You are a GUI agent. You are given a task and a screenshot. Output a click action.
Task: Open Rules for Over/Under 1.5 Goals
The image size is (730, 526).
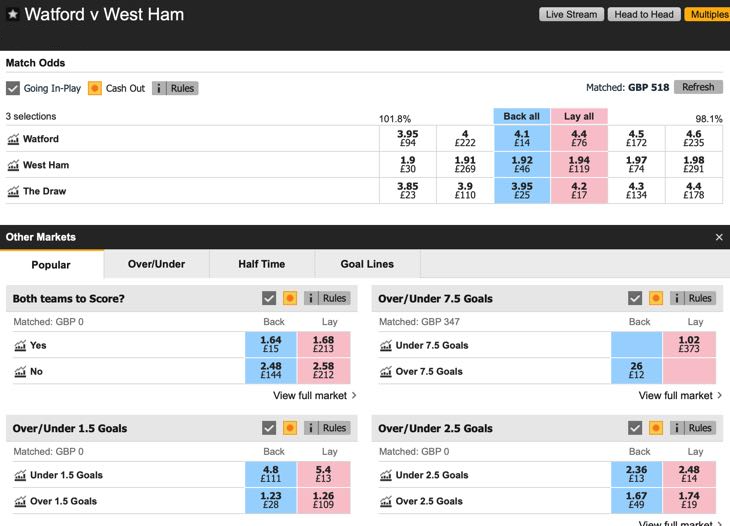pos(327,428)
